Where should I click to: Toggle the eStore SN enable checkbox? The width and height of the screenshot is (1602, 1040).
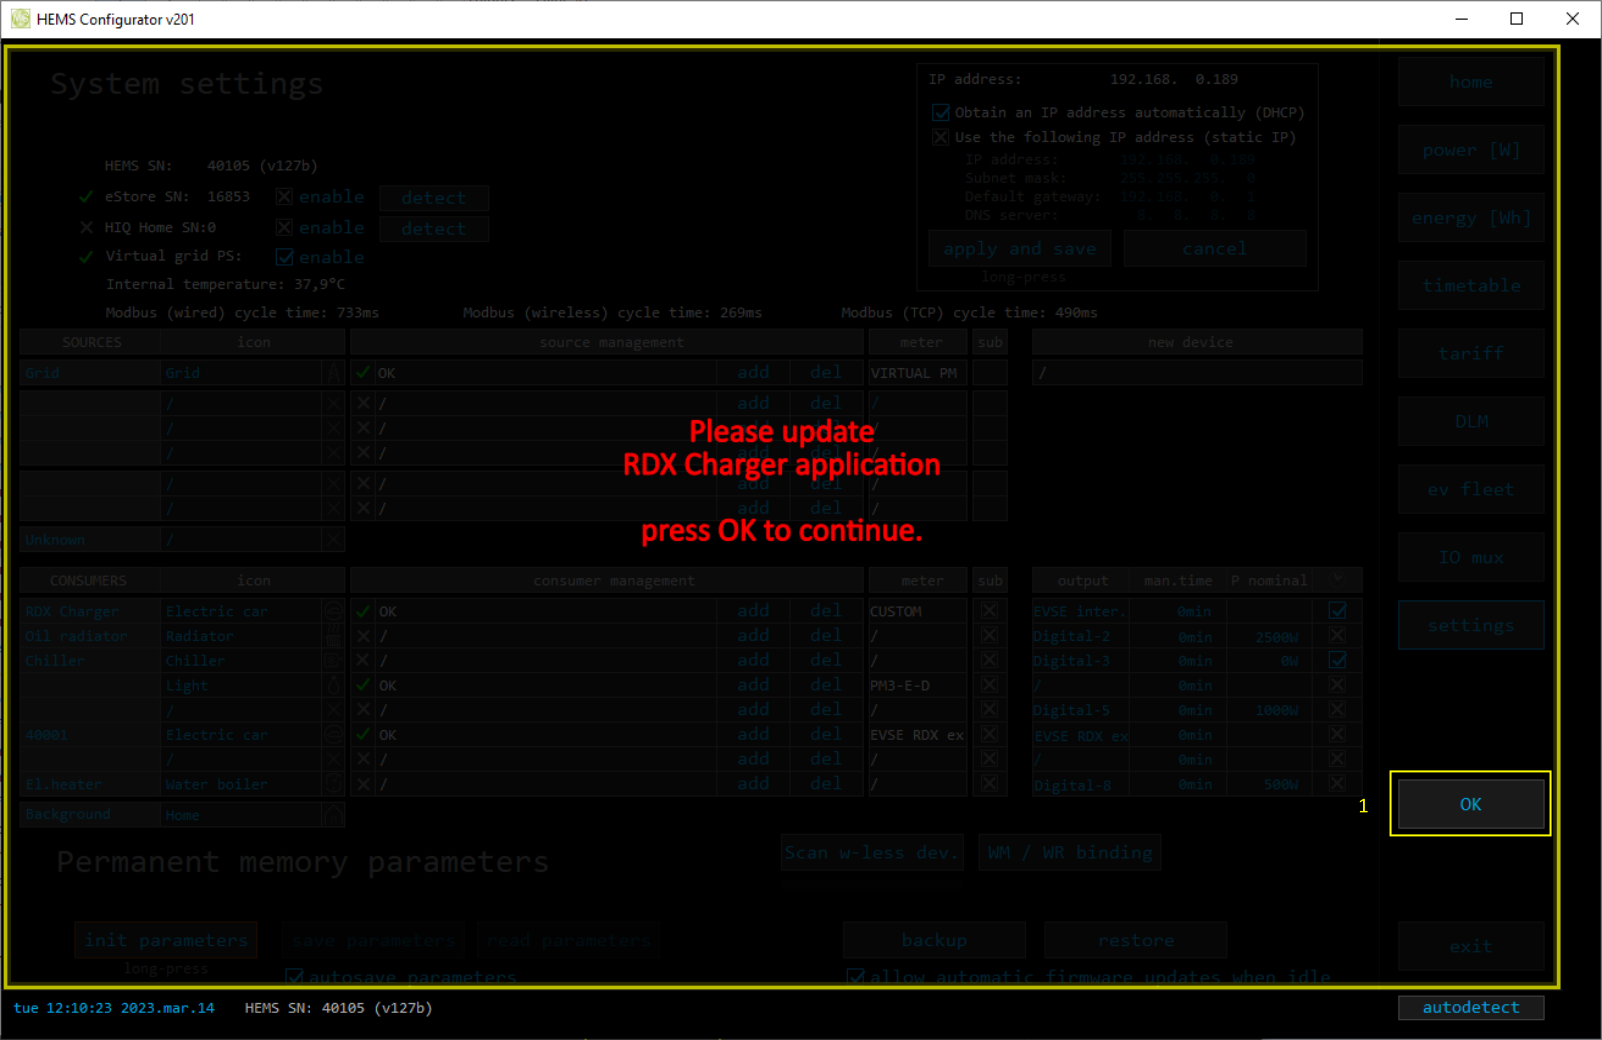(x=285, y=197)
